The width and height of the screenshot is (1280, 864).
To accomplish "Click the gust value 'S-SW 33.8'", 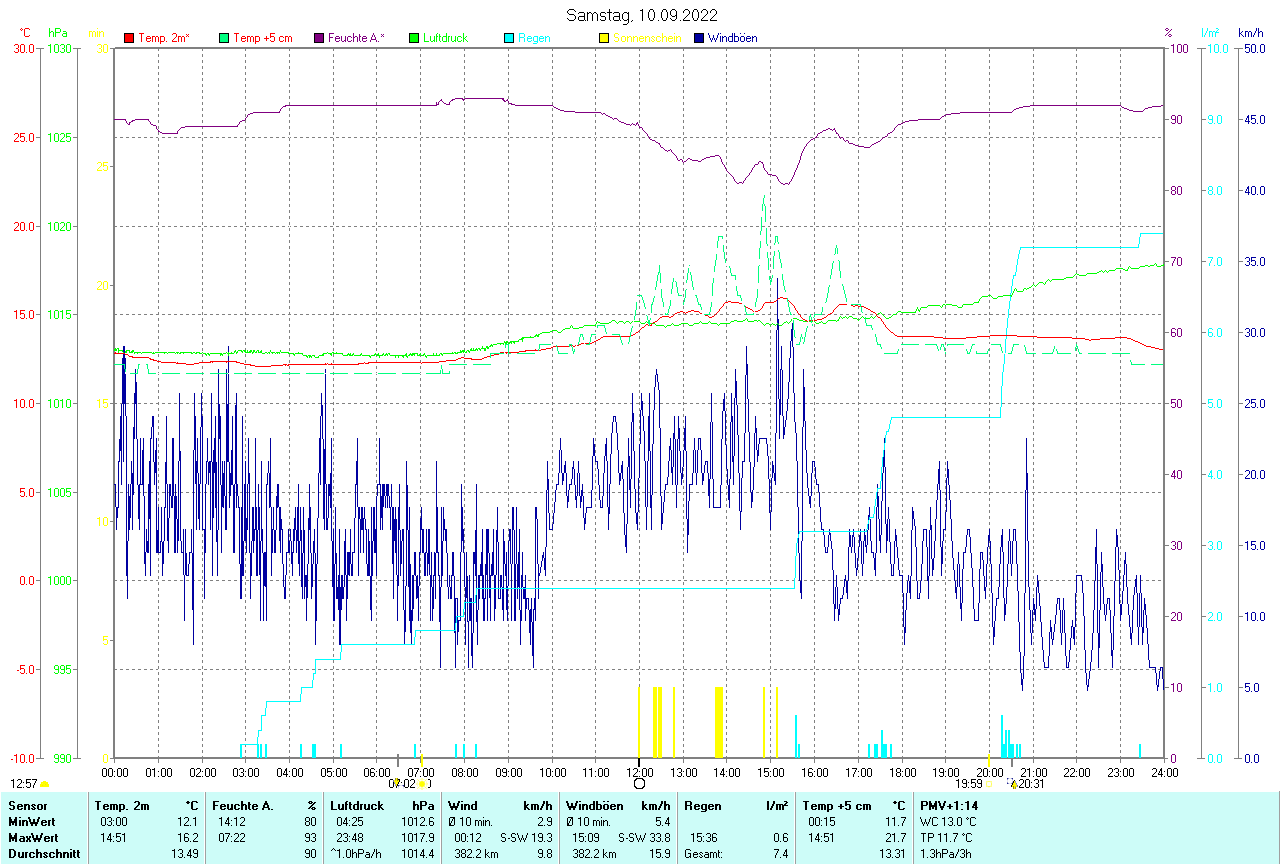I will pos(644,838).
